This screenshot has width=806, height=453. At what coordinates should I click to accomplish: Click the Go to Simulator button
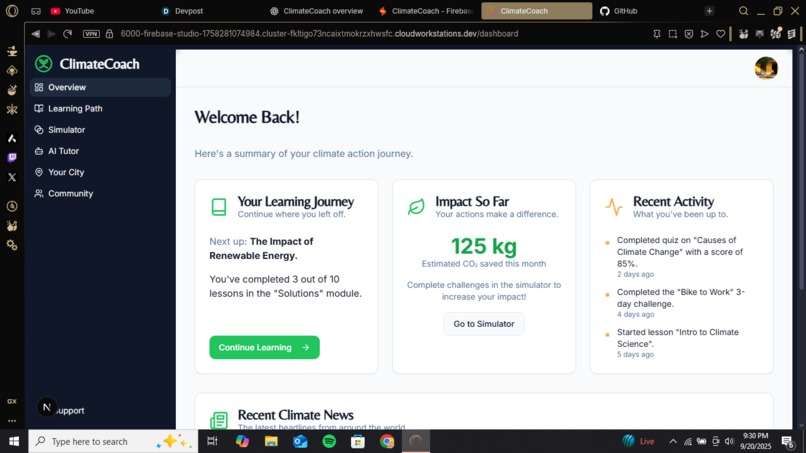pyautogui.click(x=484, y=324)
